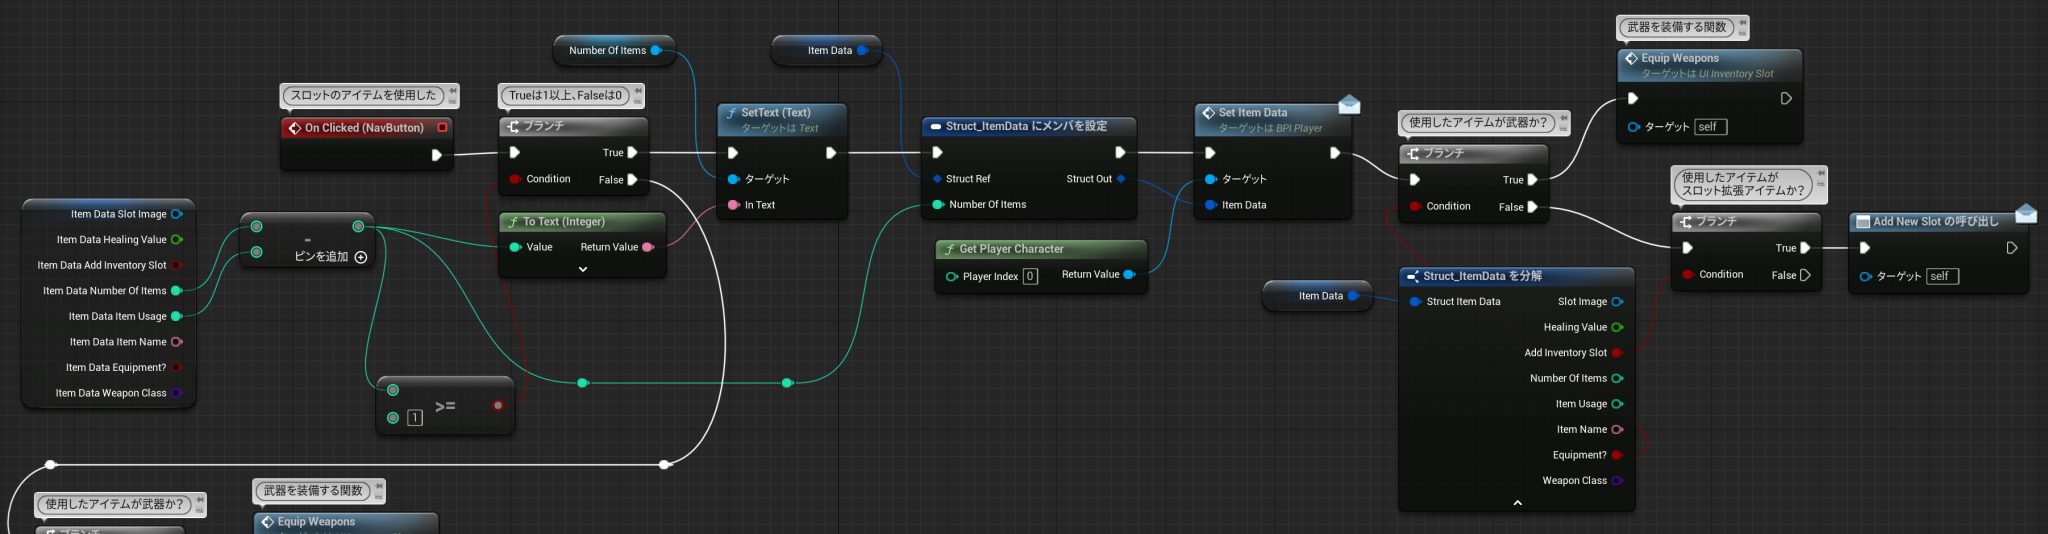Viewport: 2048px width, 534px height.
Task: Click the On Clicked delegate output pin
Action: click(x=442, y=128)
